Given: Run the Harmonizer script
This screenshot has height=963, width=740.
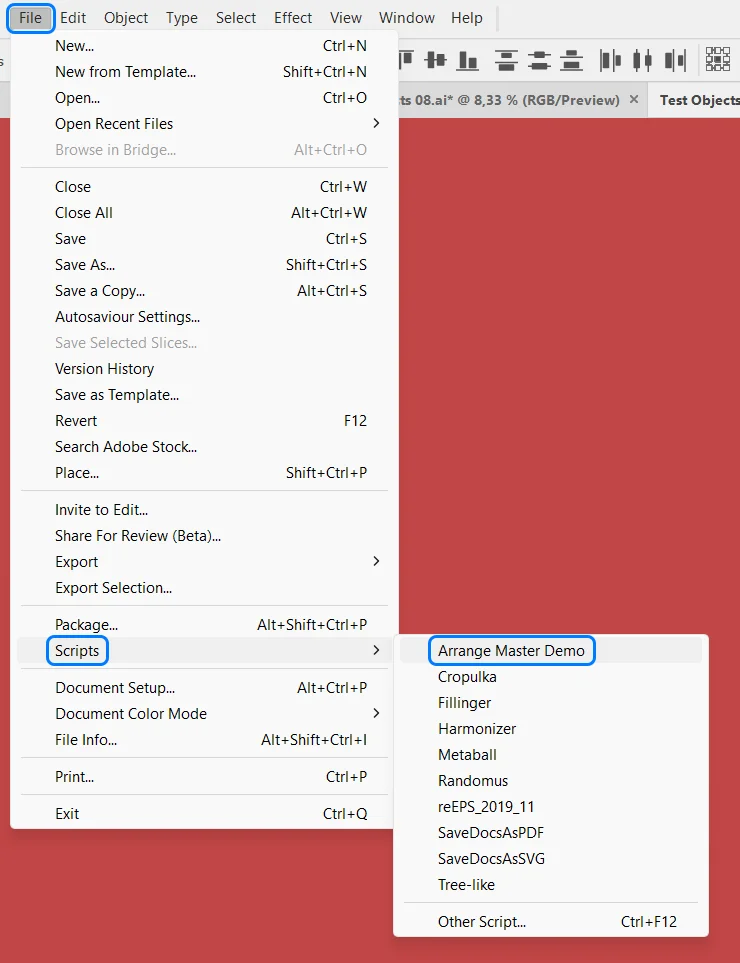Looking at the screenshot, I should click(477, 729).
